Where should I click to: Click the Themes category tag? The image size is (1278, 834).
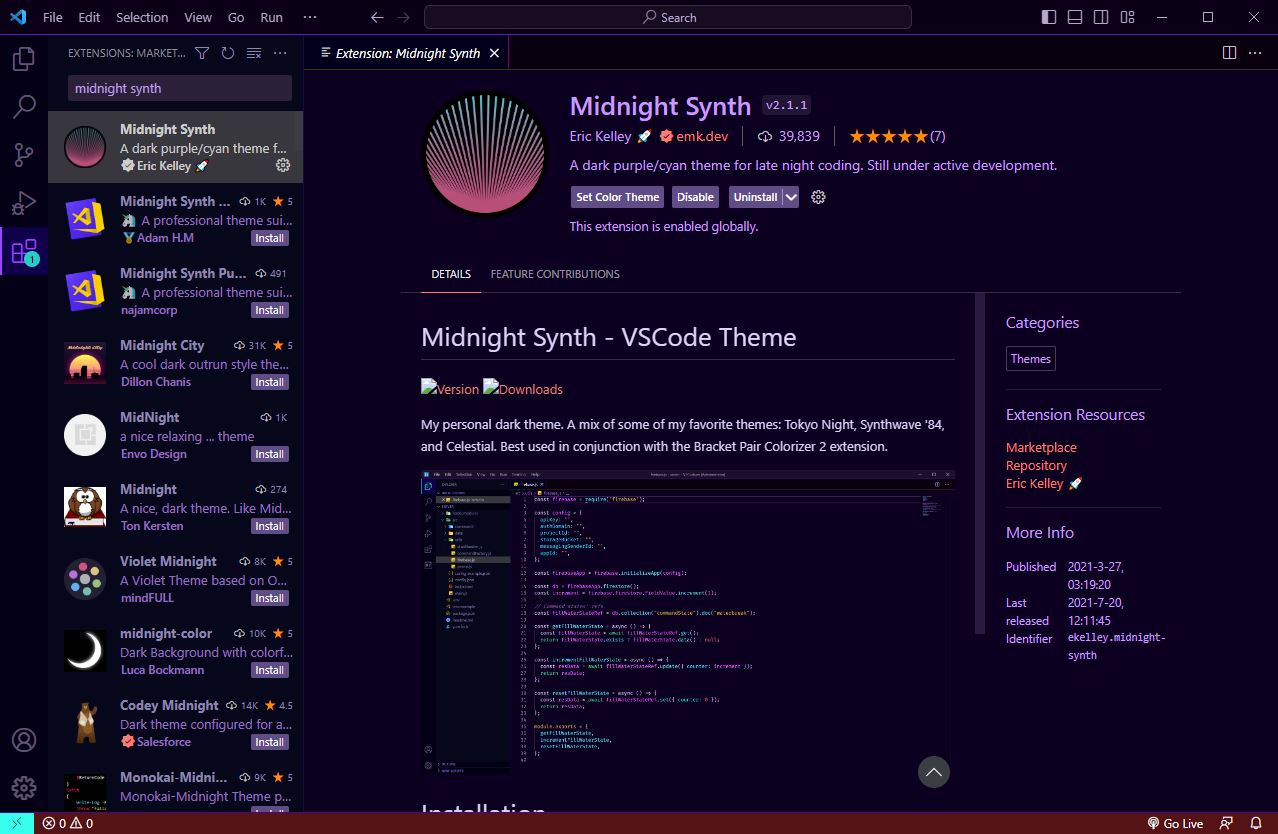[x=1031, y=359]
